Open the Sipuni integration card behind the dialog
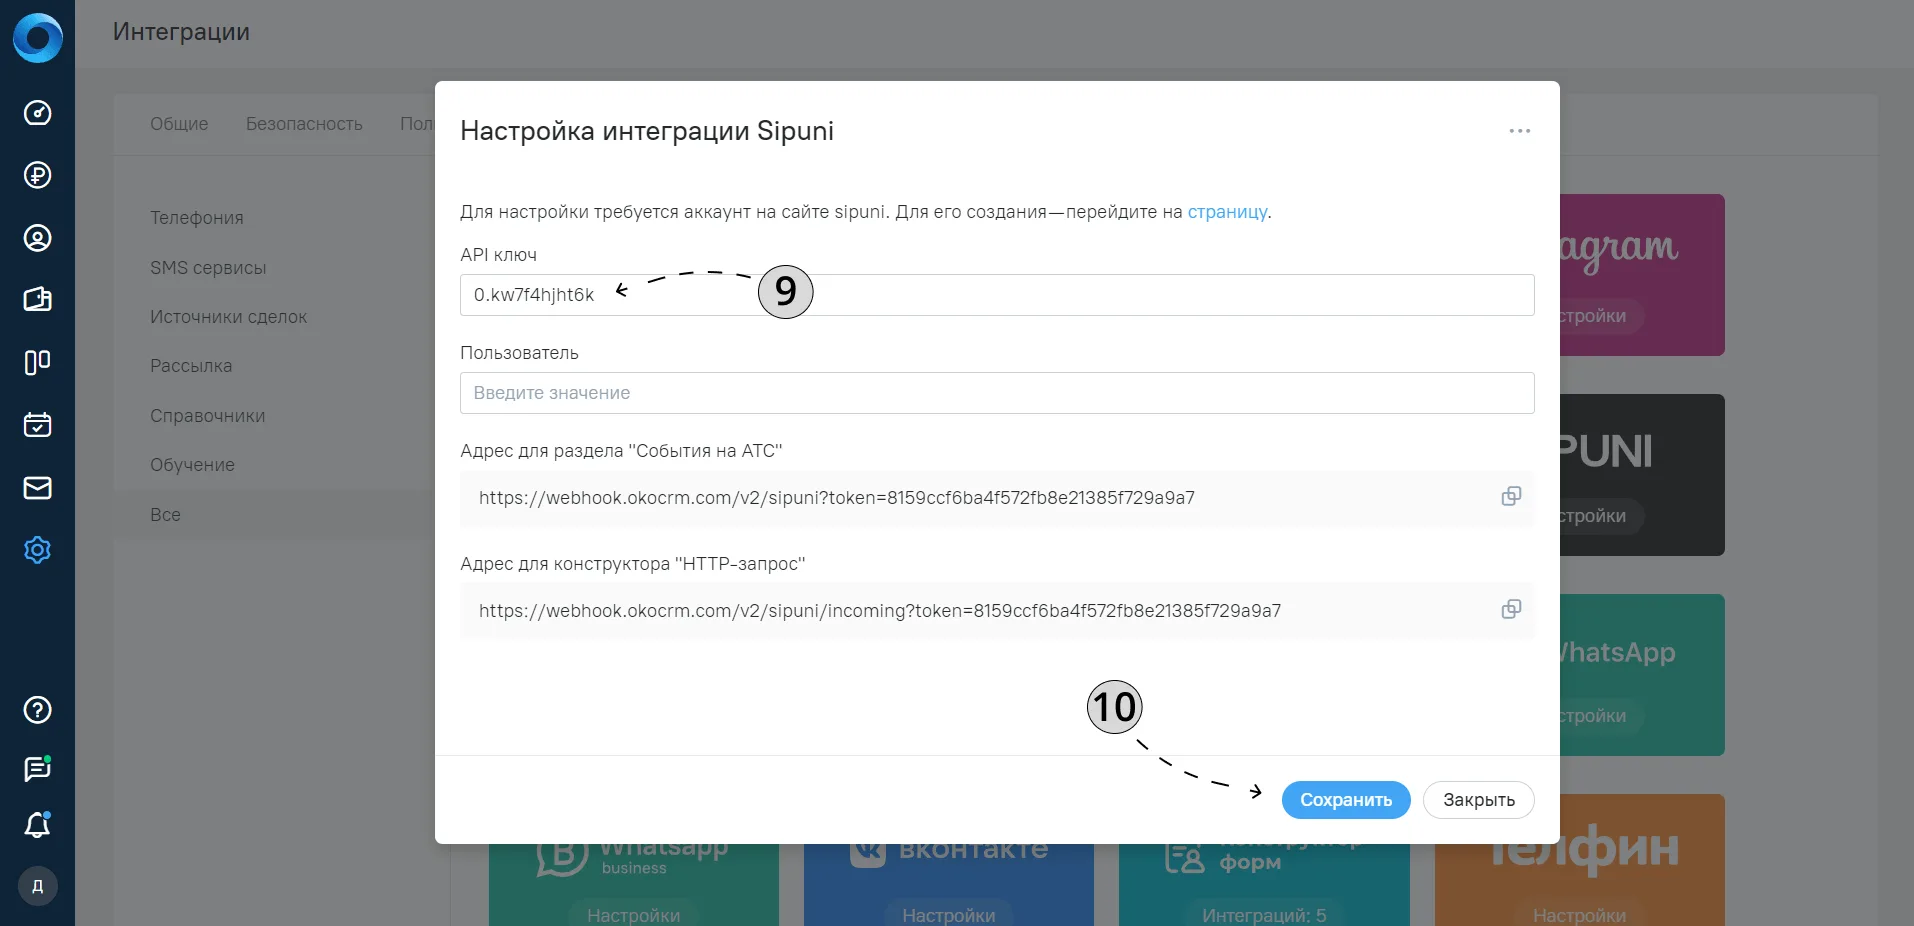This screenshot has width=1914, height=926. (1642, 475)
